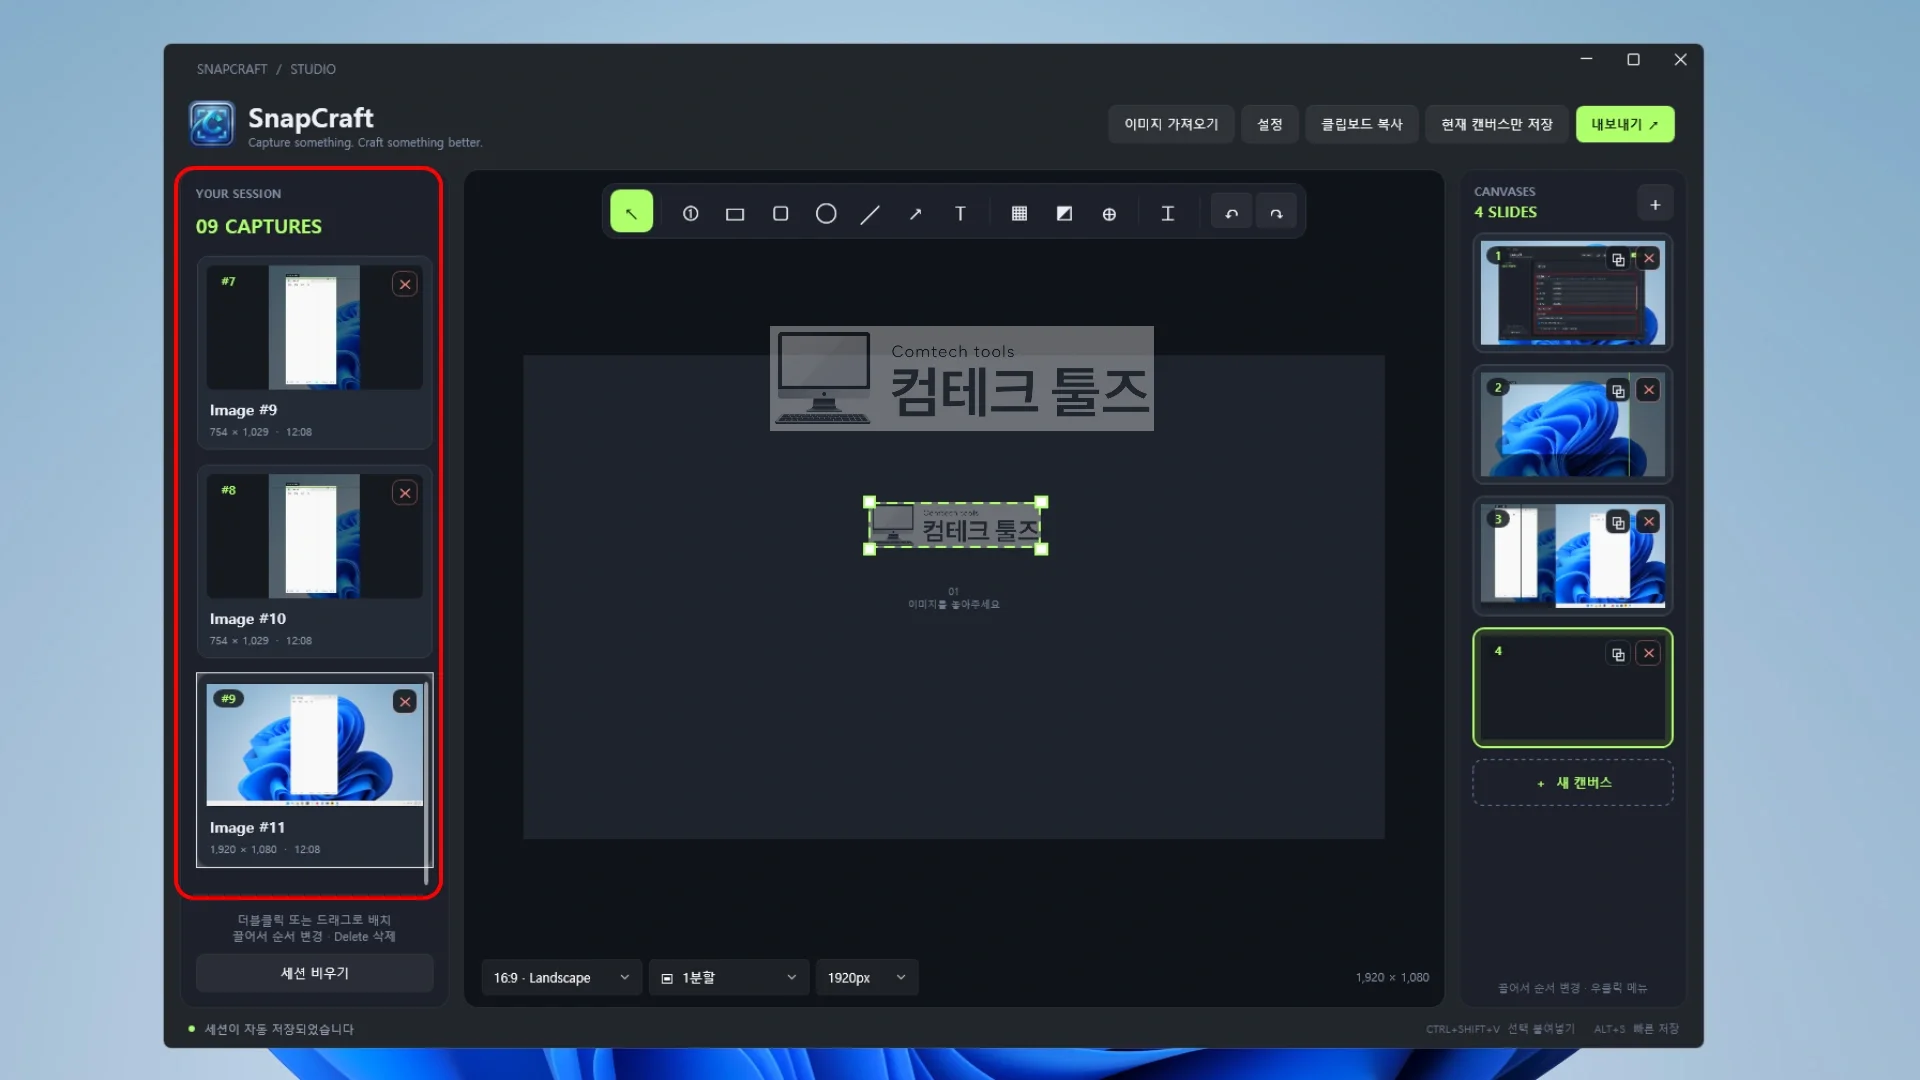Click the selected 컴테크 툴즈 image on canvas

[x=955, y=526]
